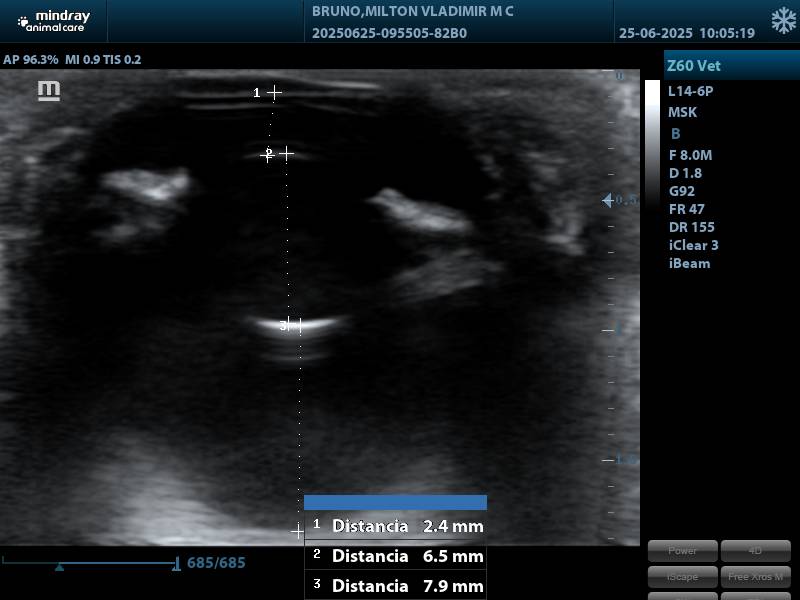Click the Mindray animal care logo
This screenshot has height=600, width=800.
pyautogui.click(x=52, y=21)
